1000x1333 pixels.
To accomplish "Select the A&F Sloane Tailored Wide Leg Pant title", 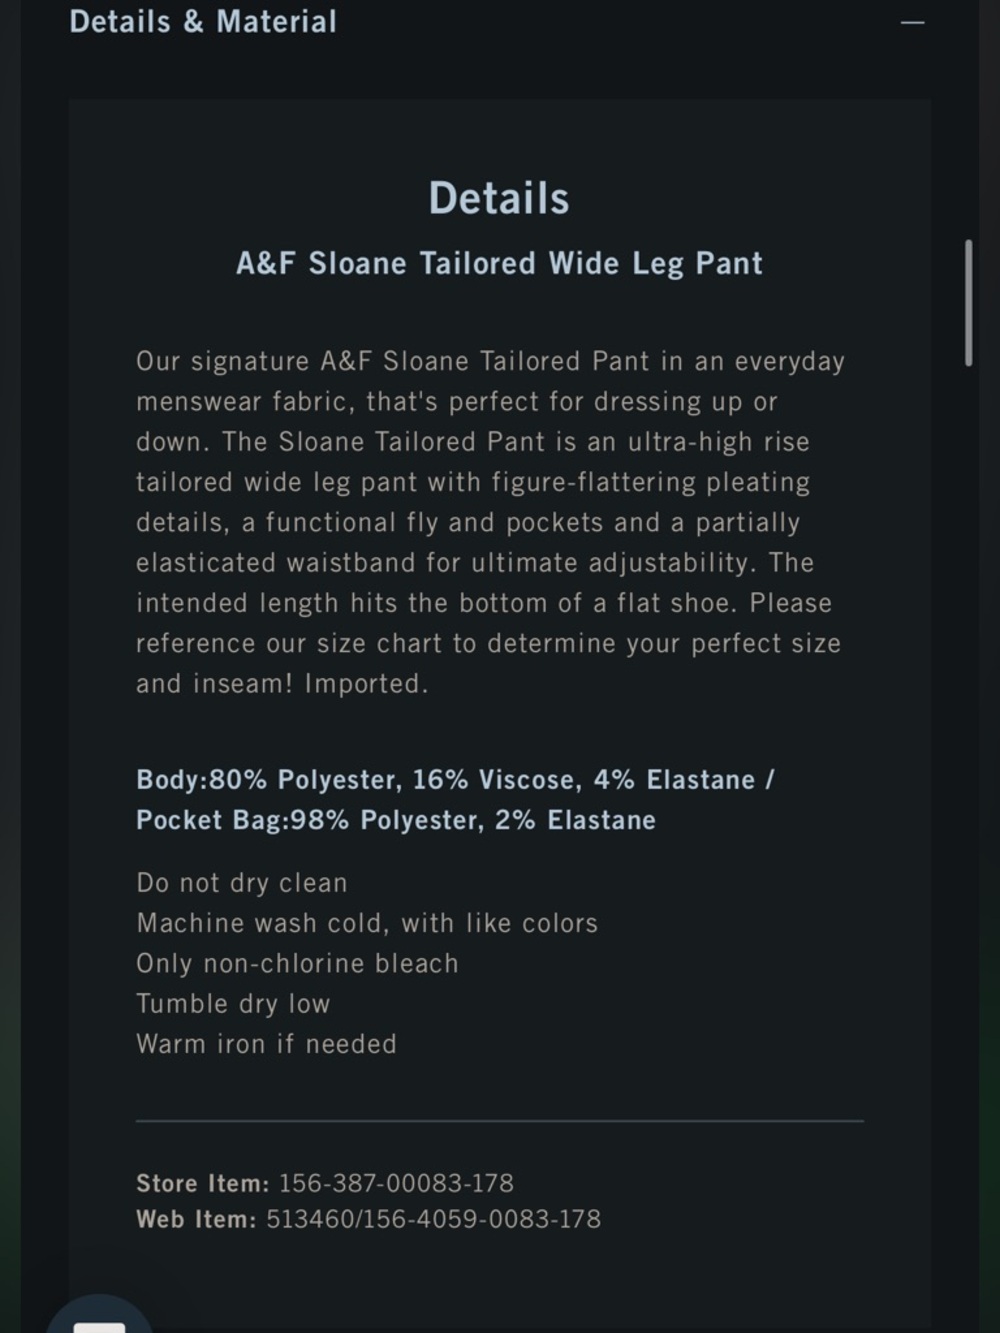I will pos(499,263).
